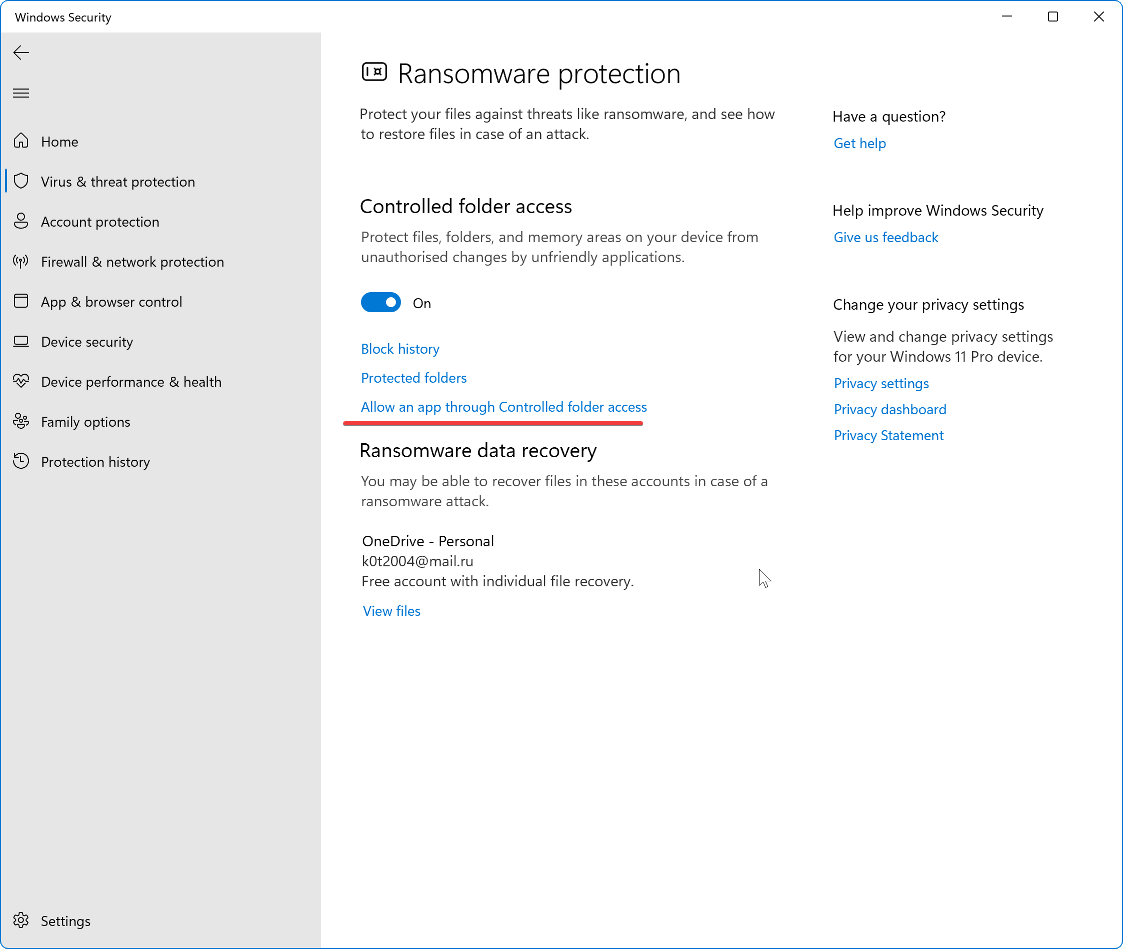The height and width of the screenshot is (949, 1123).
Task: Click Allow an app through Controlled folder access
Action: point(503,407)
